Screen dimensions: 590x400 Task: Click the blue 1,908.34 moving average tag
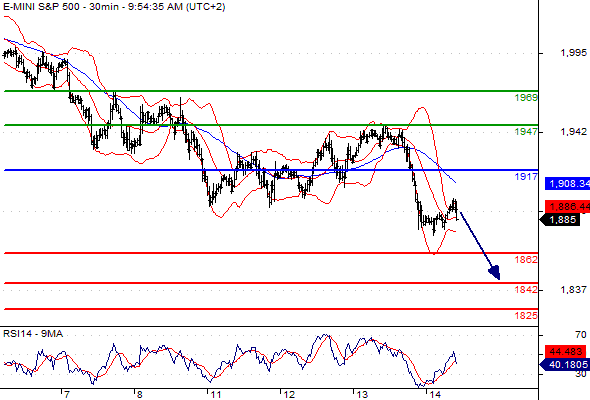568,184
